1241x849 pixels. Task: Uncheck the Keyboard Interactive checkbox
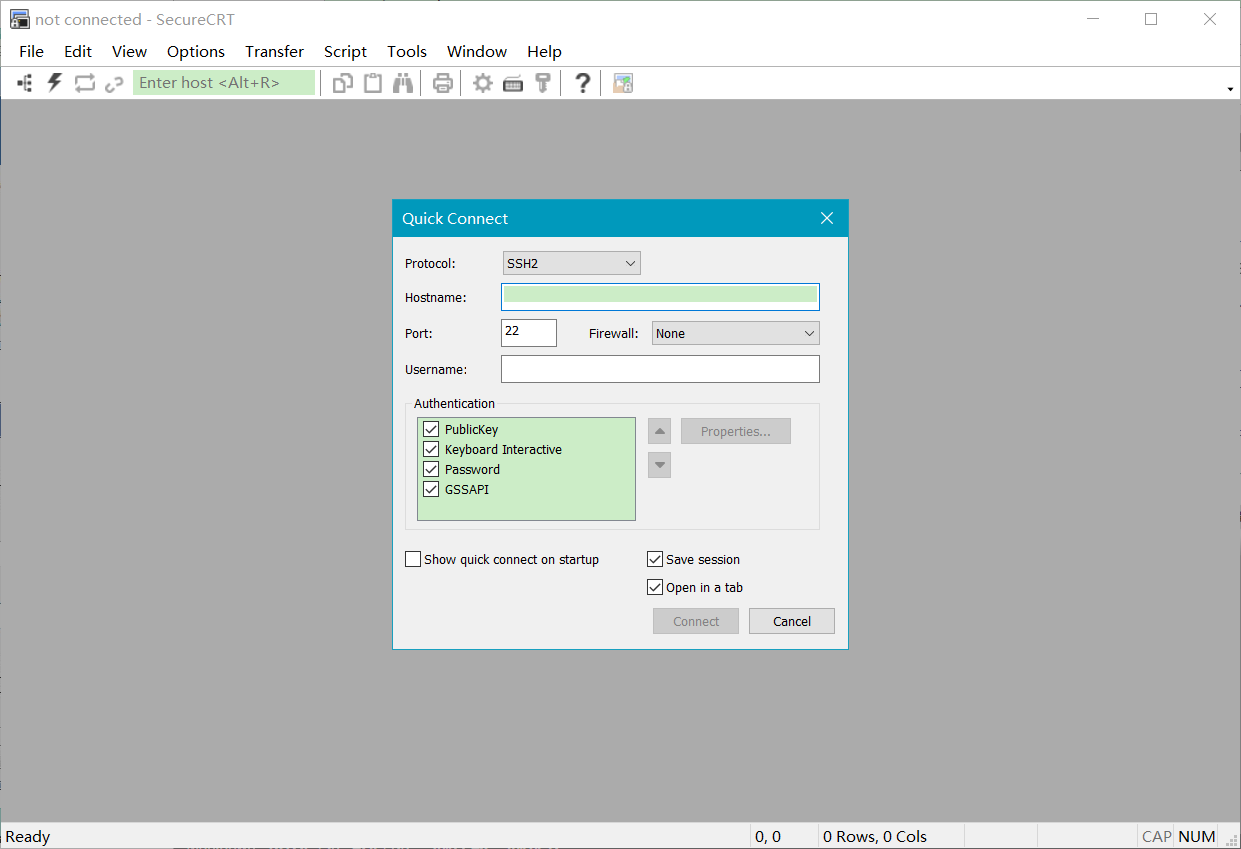[x=432, y=449]
